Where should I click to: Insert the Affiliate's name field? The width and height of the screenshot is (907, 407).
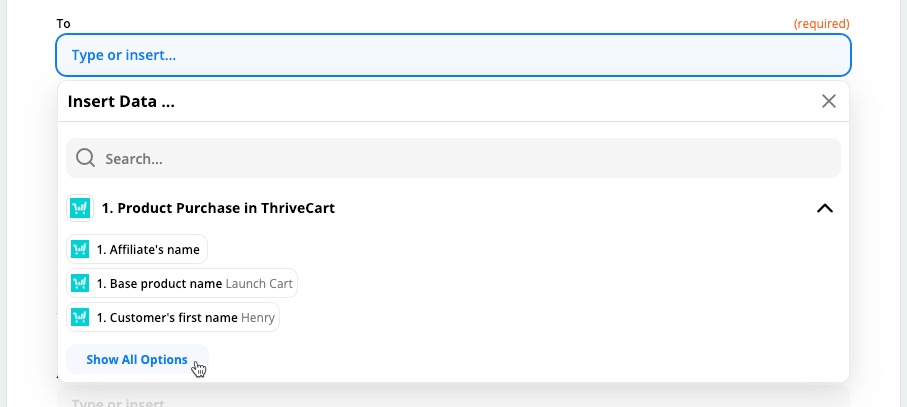pyautogui.click(x=137, y=249)
